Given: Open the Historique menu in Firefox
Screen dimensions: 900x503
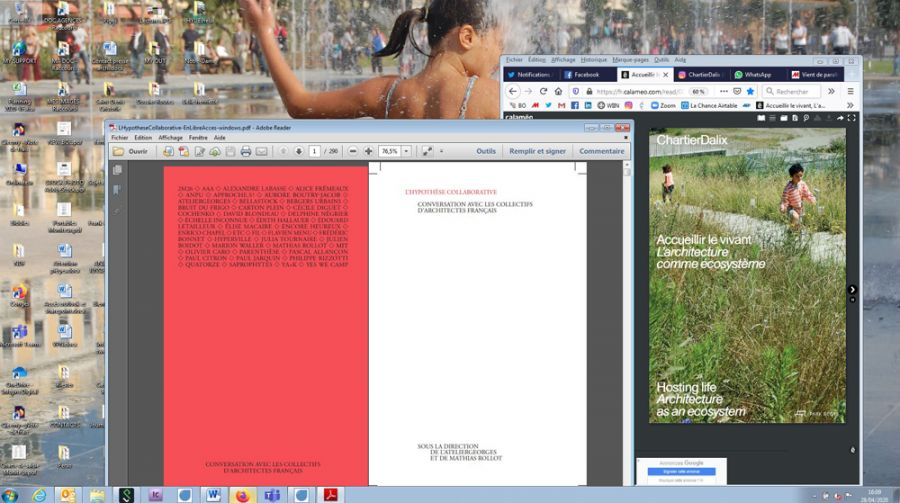Looking at the screenshot, I should [x=593, y=60].
